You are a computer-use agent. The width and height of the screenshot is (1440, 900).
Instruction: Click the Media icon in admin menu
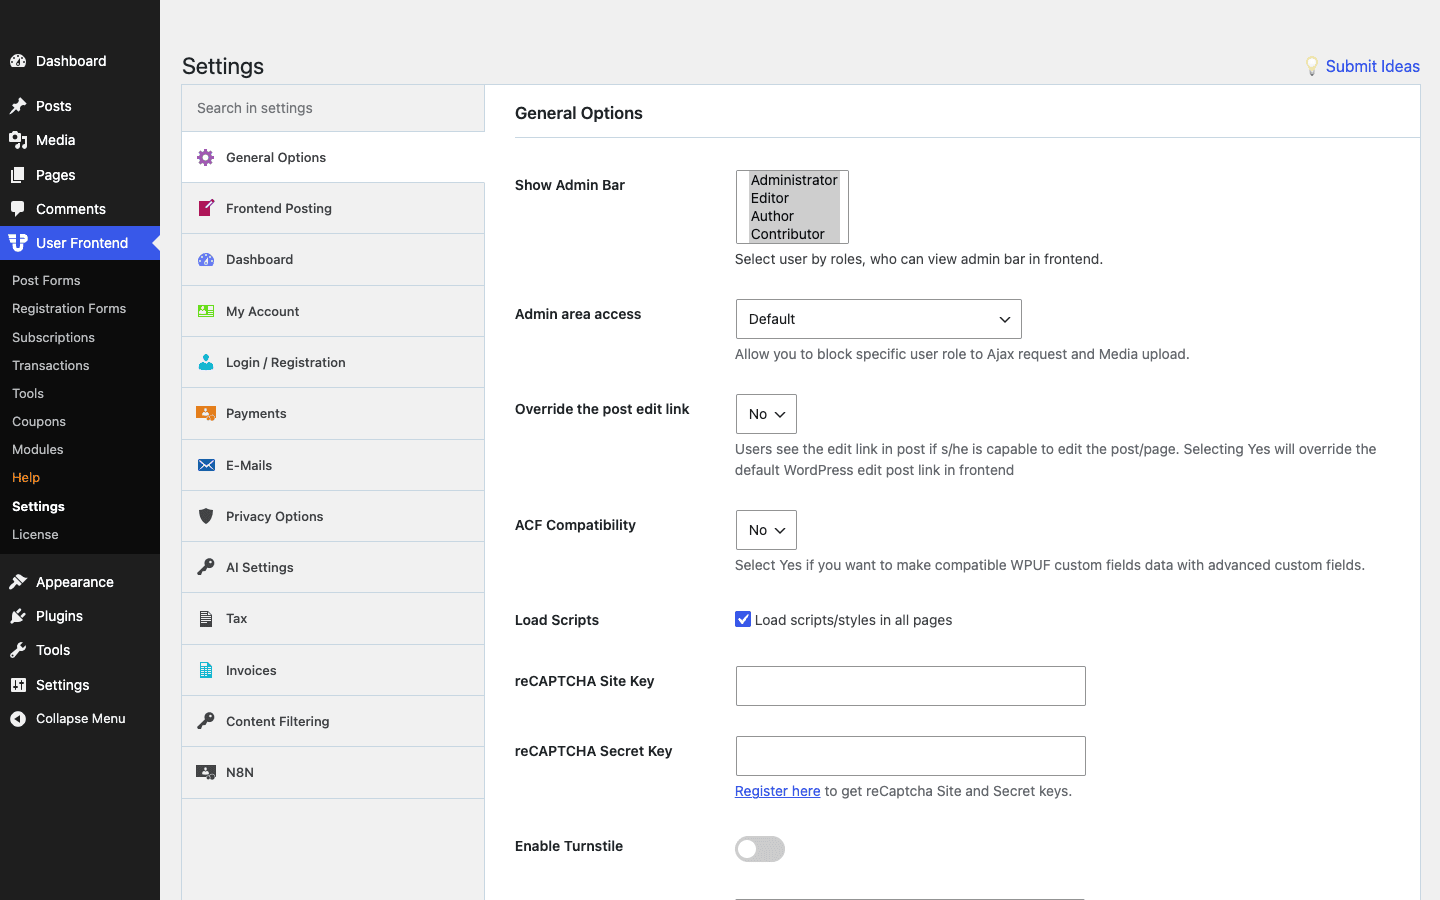[18, 140]
